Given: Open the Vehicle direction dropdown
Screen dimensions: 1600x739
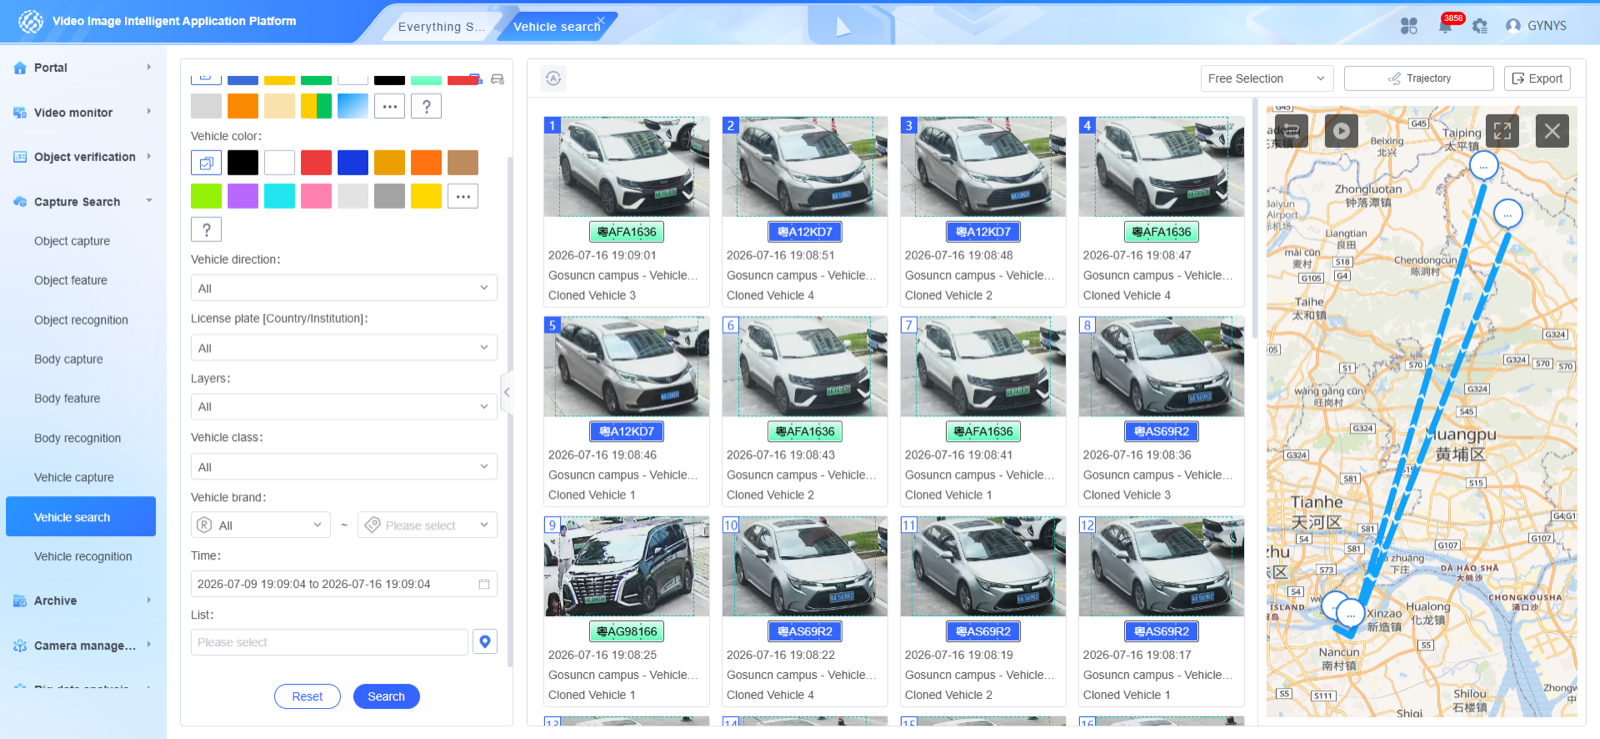Looking at the screenshot, I should (344, 288).
